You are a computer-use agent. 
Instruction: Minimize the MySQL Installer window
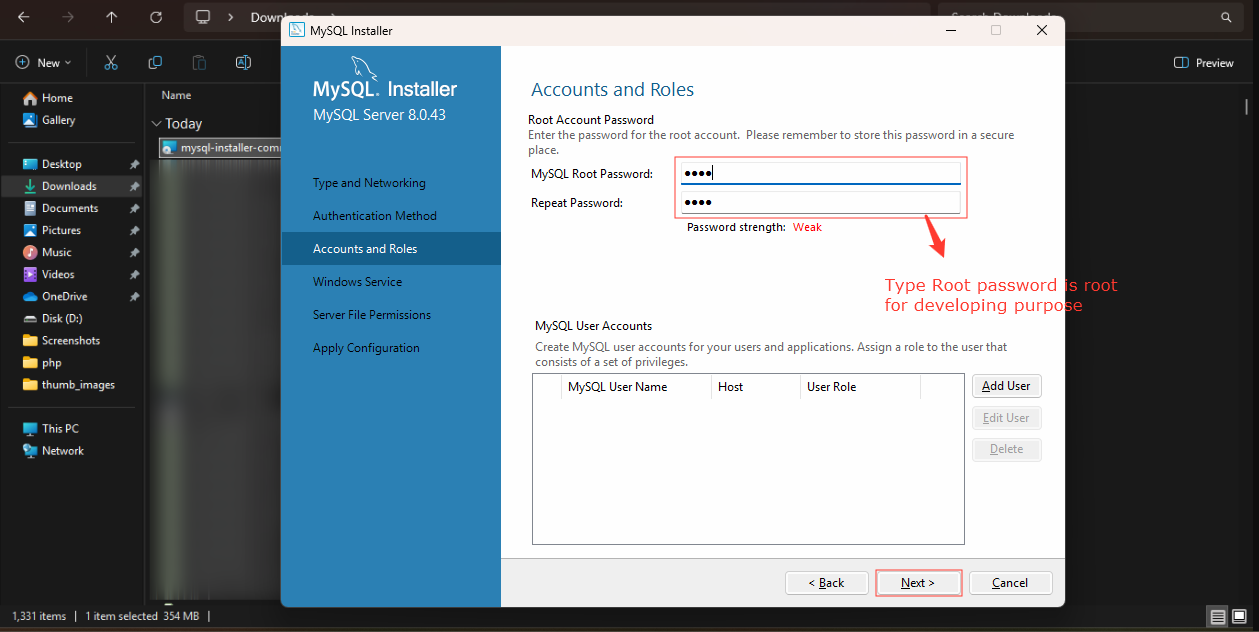pyautogui.click(x=949, y=30)
